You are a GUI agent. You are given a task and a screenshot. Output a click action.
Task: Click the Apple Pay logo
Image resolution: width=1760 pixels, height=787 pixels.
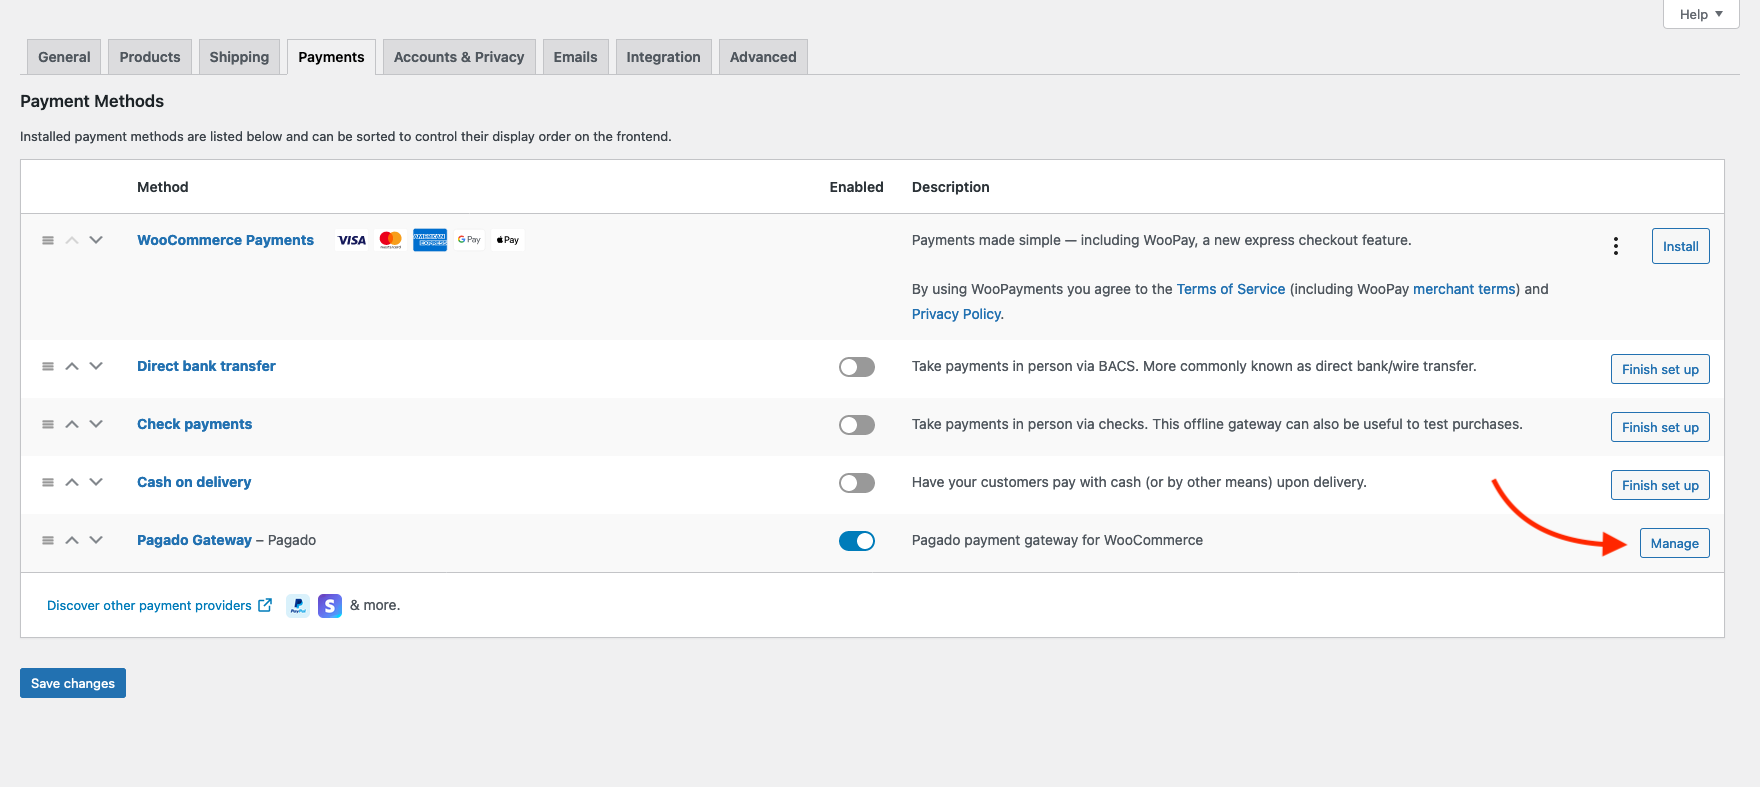508,240
